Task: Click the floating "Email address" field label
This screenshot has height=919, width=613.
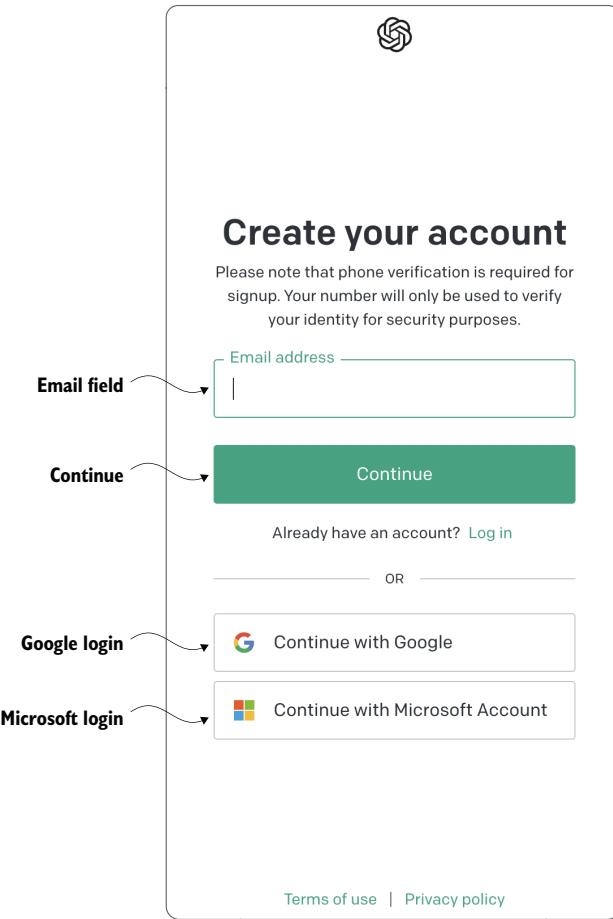Action: point(282,357)
